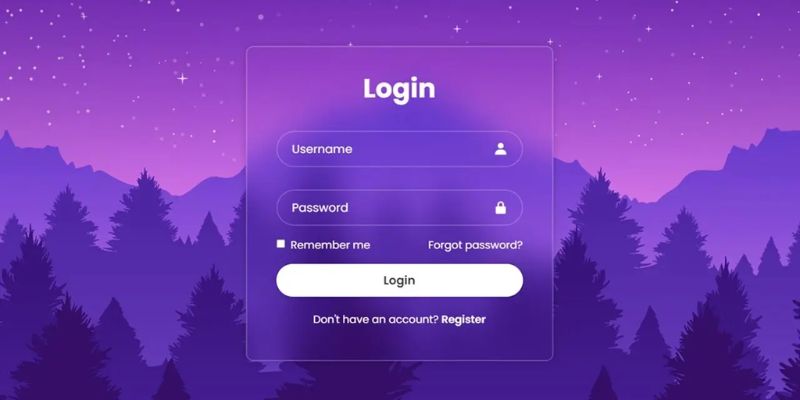
Task: Focus the Password input field
Action: click(399, 208)
